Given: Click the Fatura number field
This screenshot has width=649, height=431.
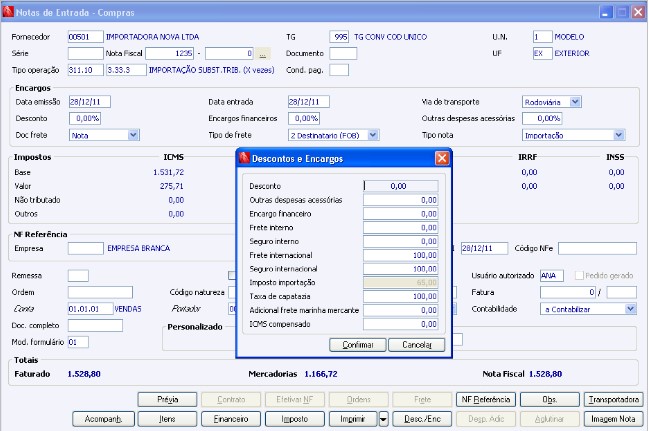Looking at the screenshot, I should (568, 292).
